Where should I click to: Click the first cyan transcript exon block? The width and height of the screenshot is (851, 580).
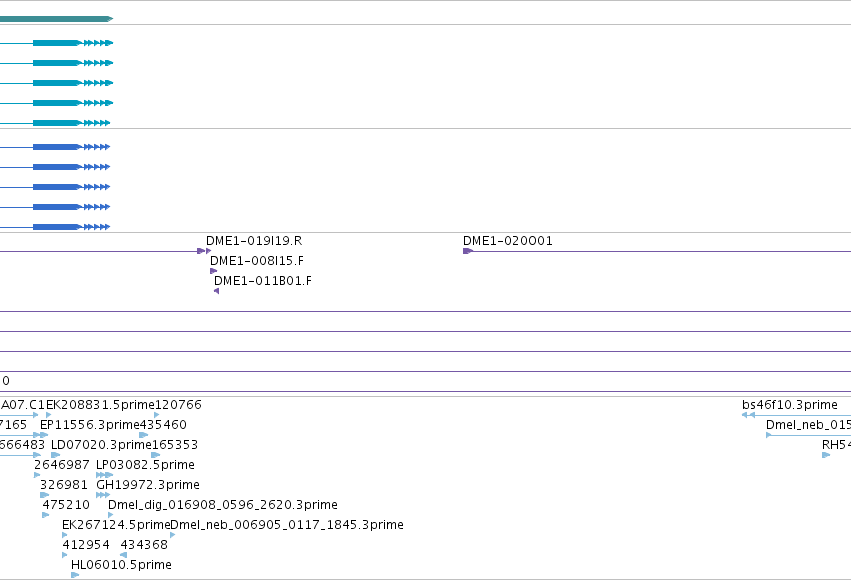click(x=56, y=43)
